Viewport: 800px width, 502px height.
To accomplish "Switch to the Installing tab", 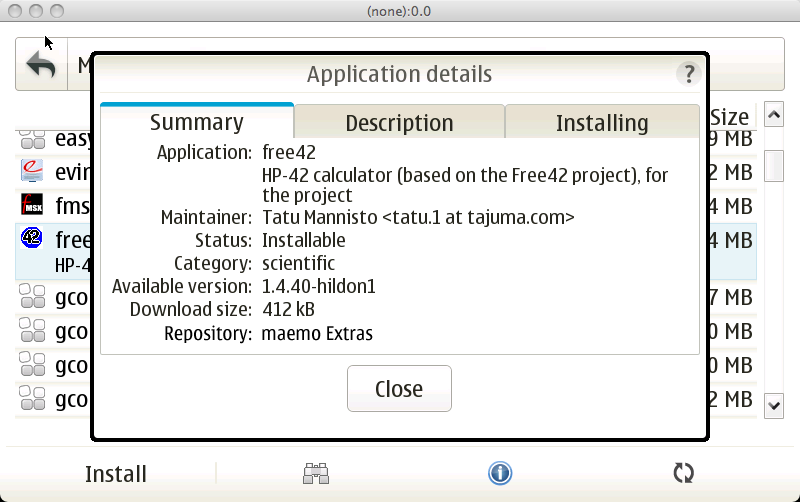I will 602,122.
